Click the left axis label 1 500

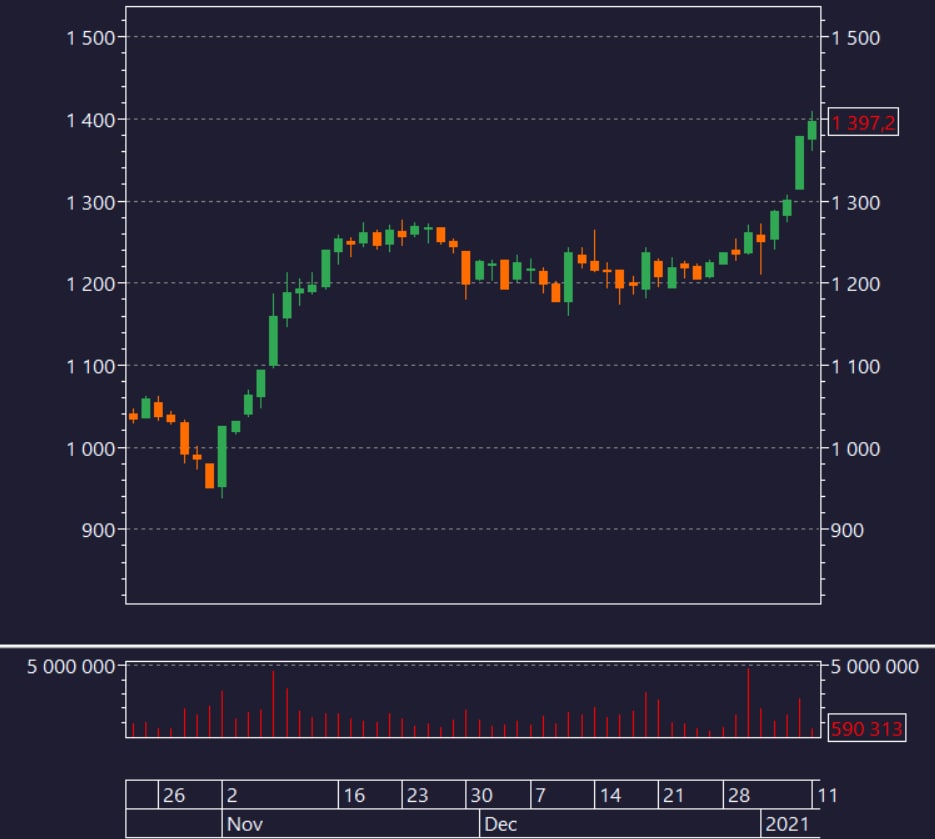point(91,38)
